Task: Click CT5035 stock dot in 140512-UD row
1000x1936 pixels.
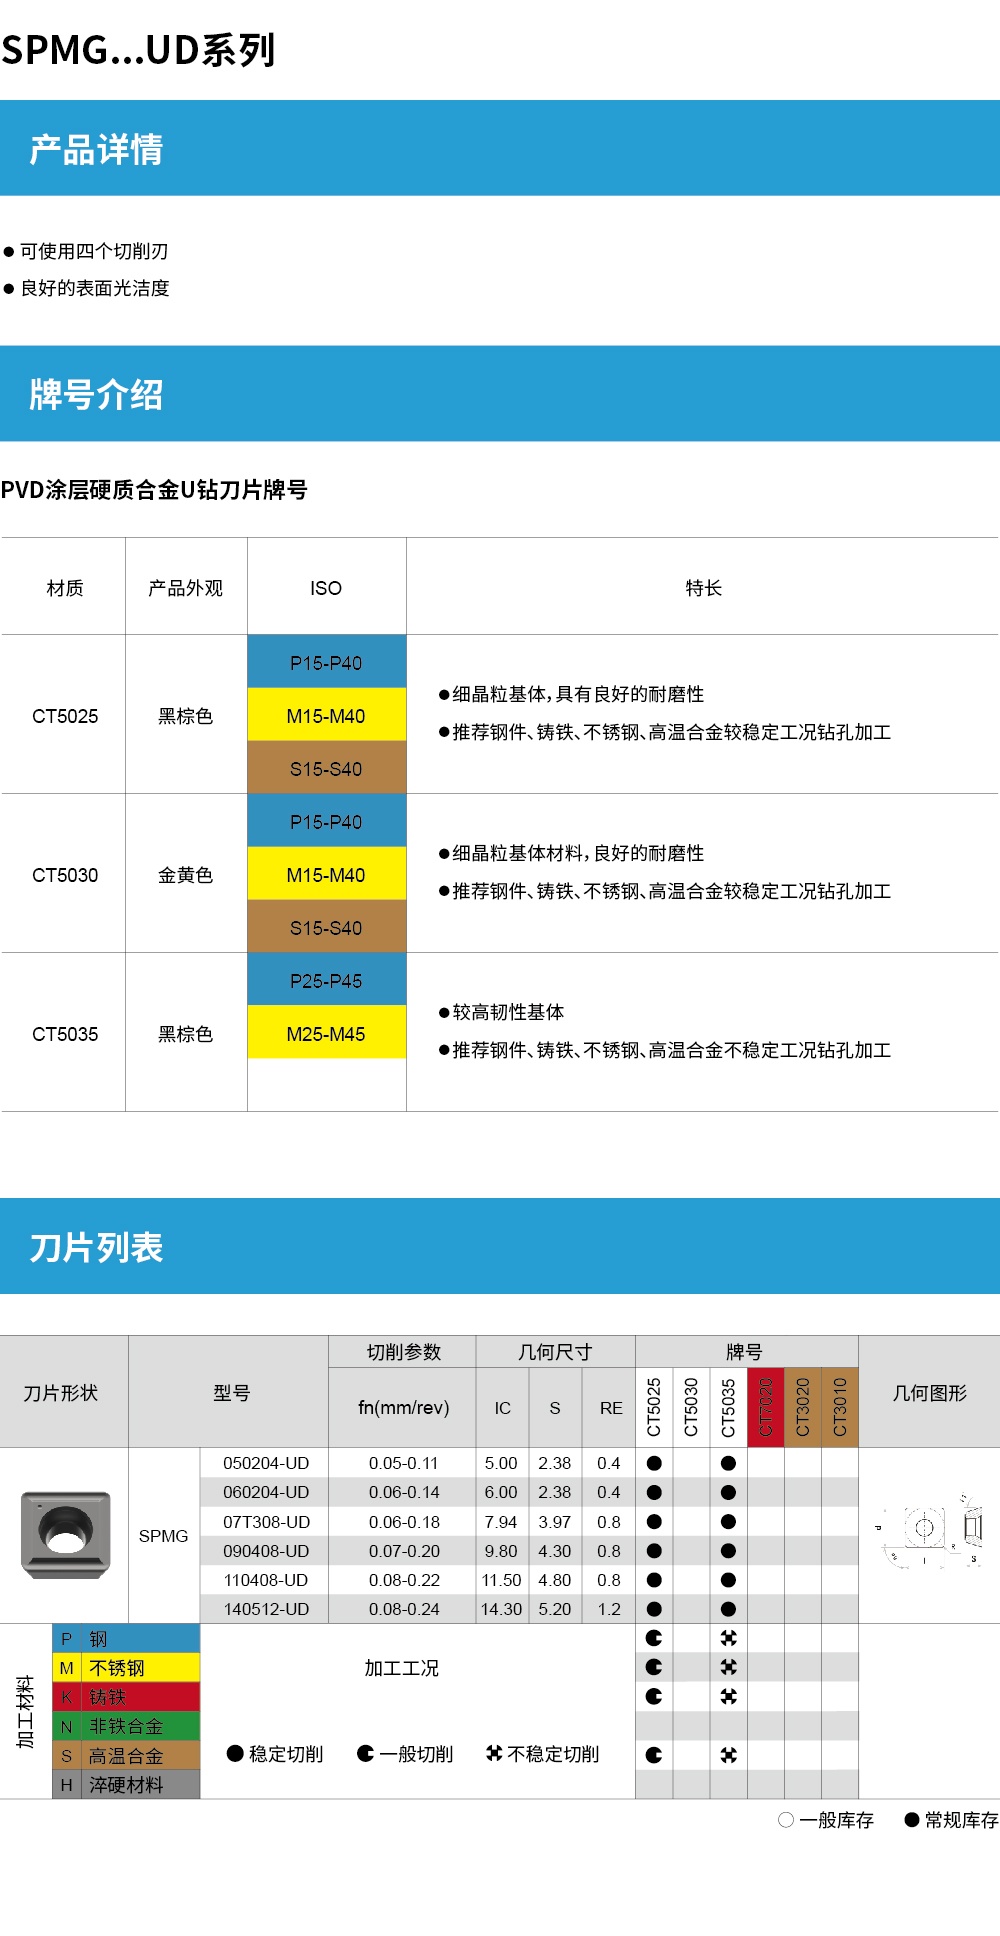Action: pos(728,1609)
